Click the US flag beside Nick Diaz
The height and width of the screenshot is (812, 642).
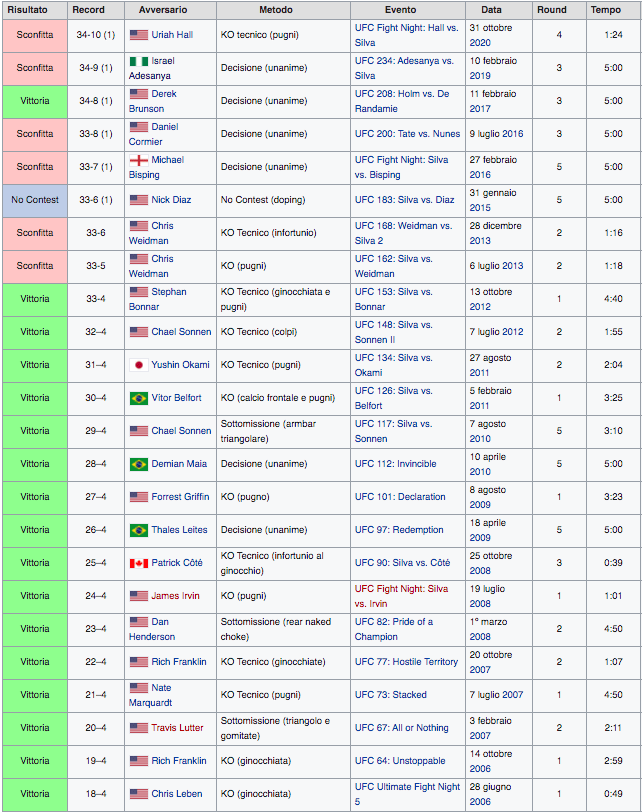pos(139,200)
